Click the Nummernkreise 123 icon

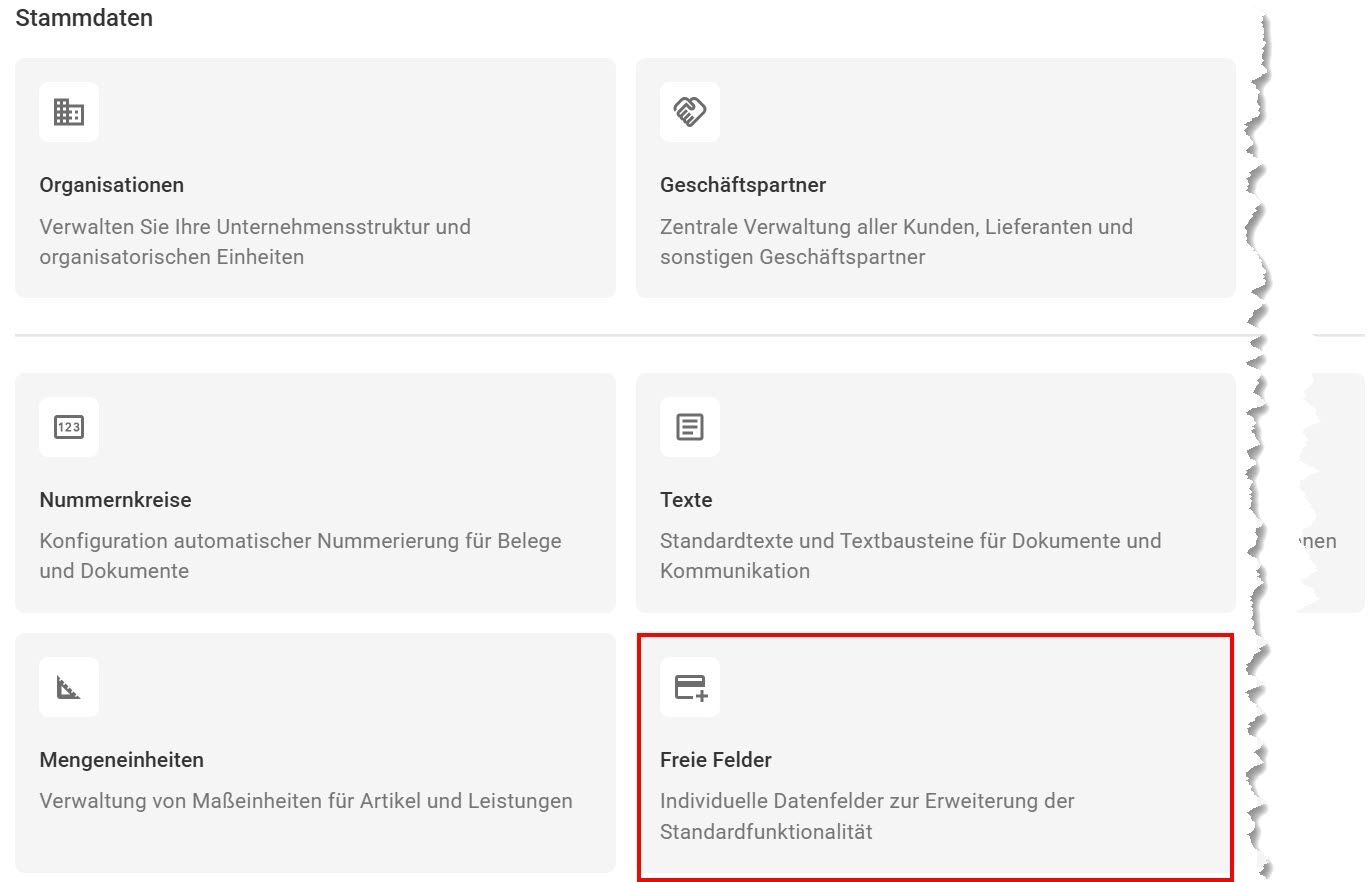(69, 427)
